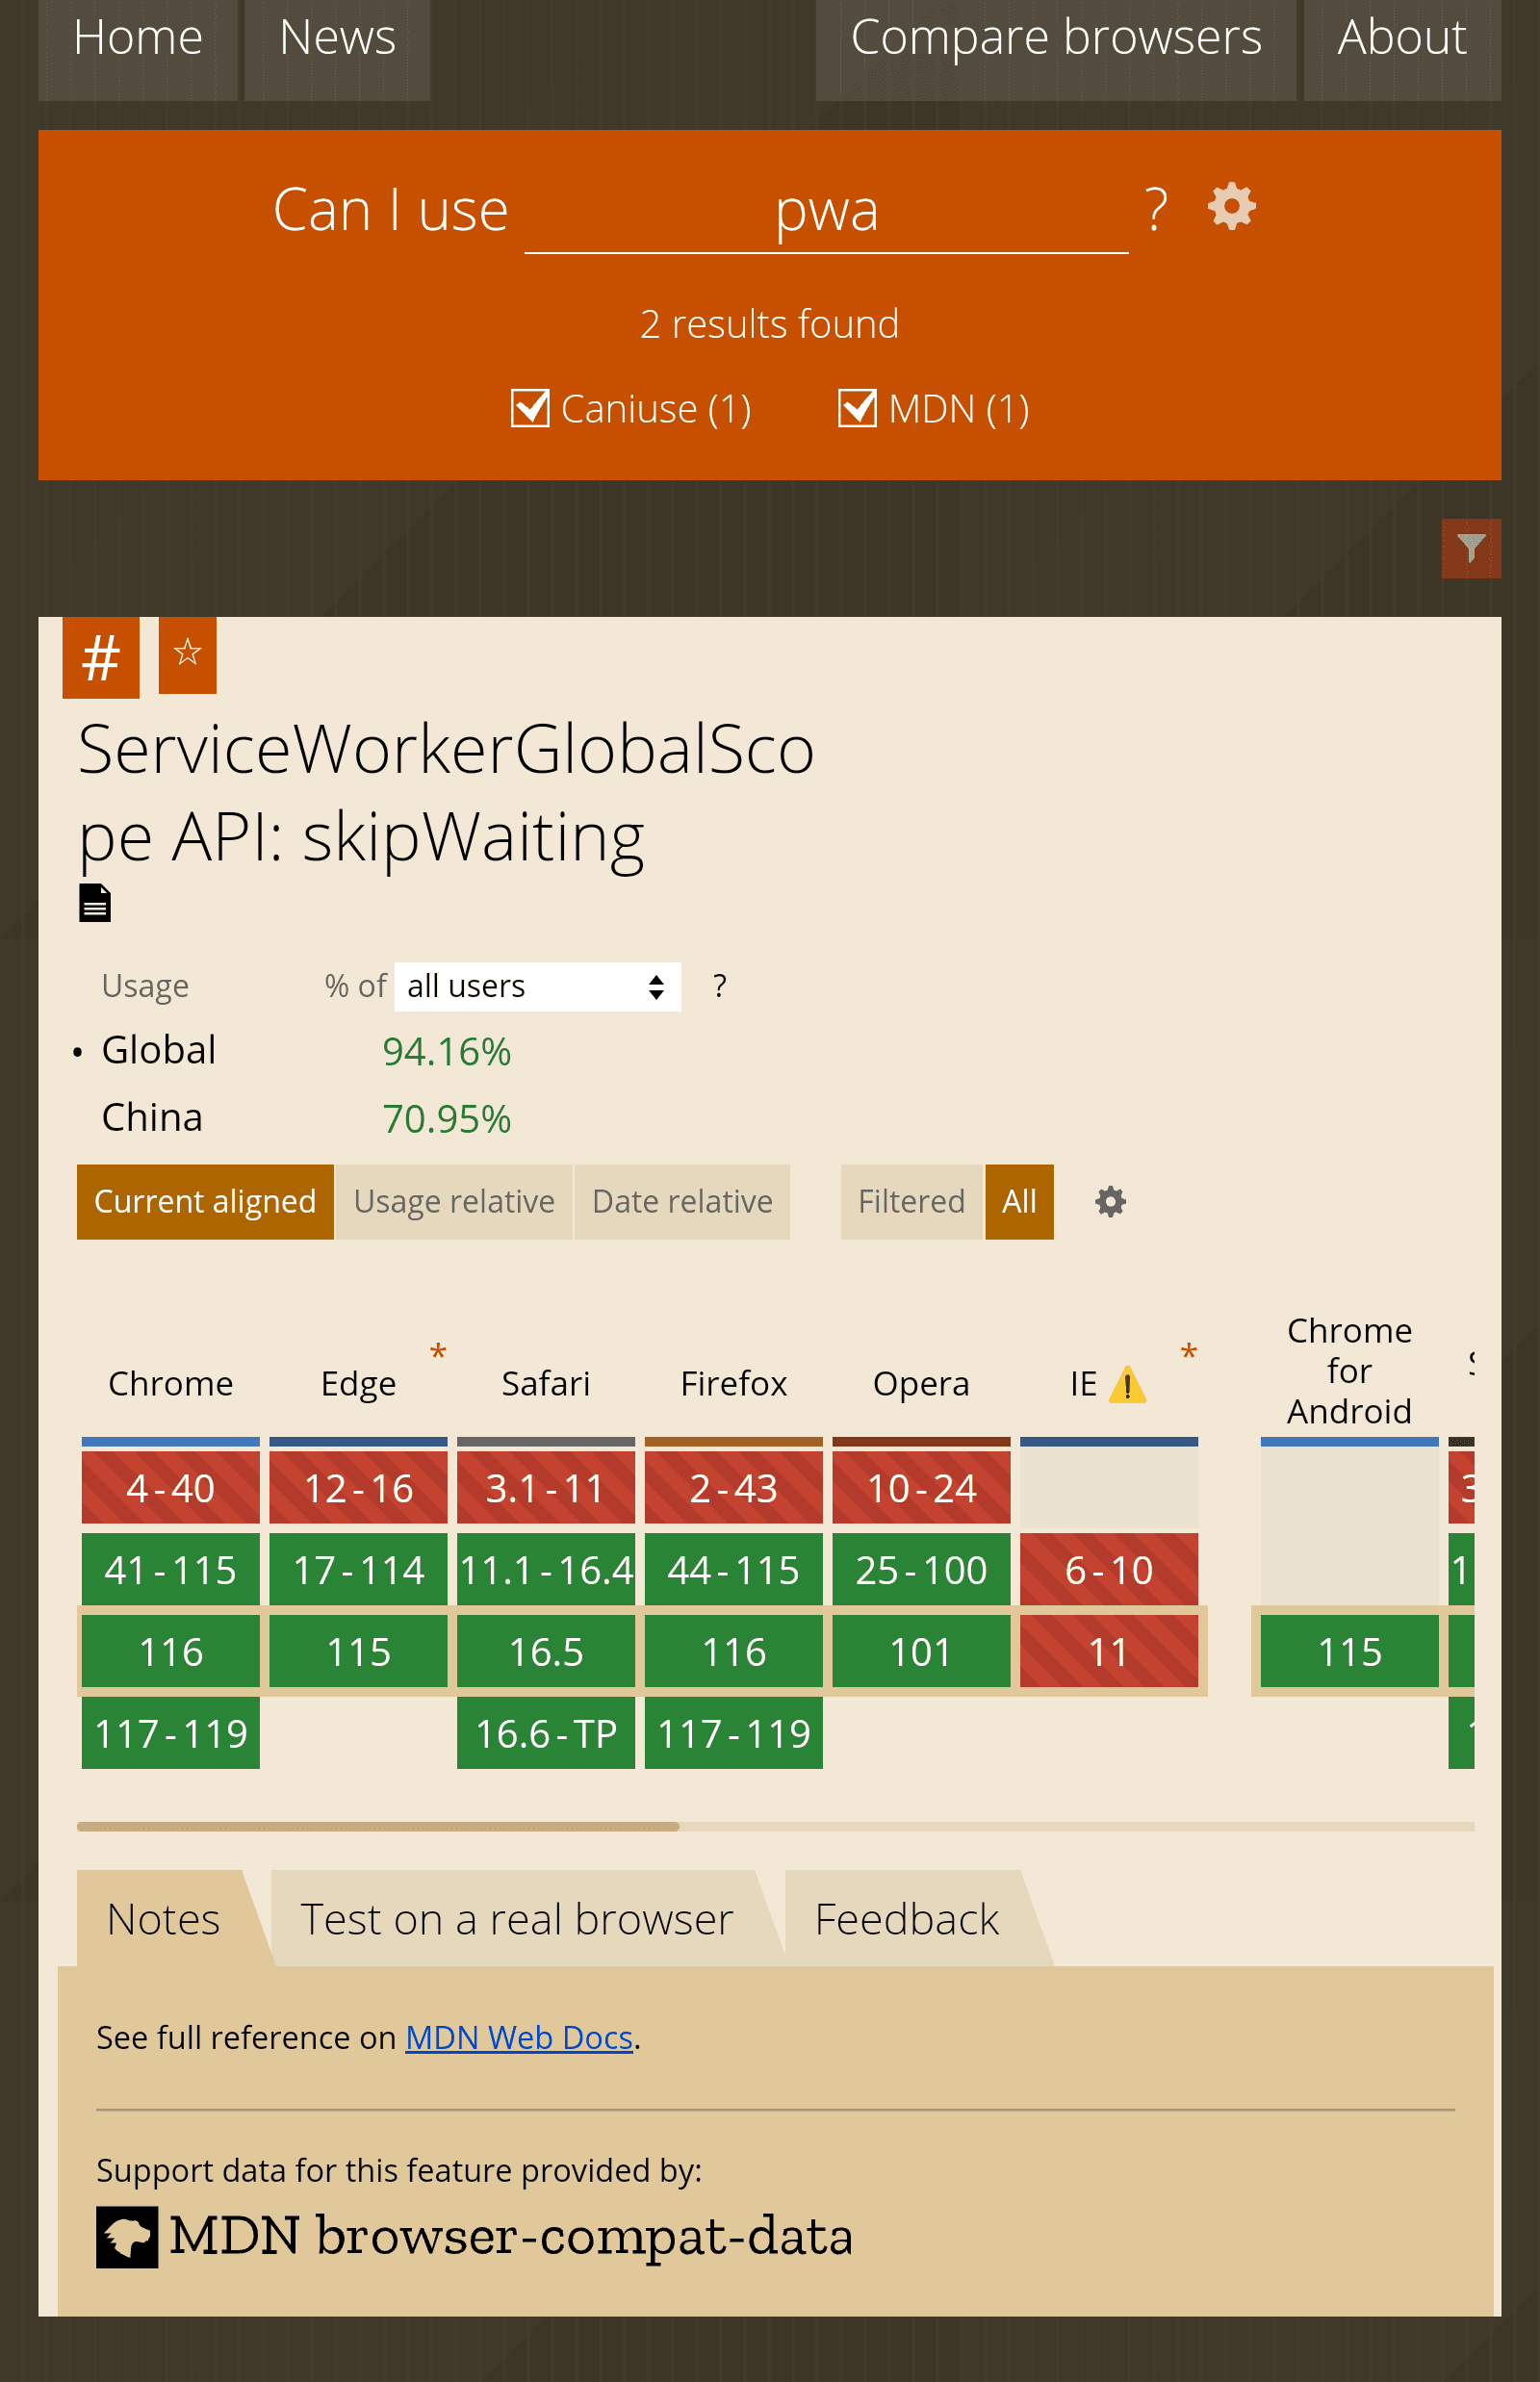Follow the MDN Web Docs link

coord(519,2037)
